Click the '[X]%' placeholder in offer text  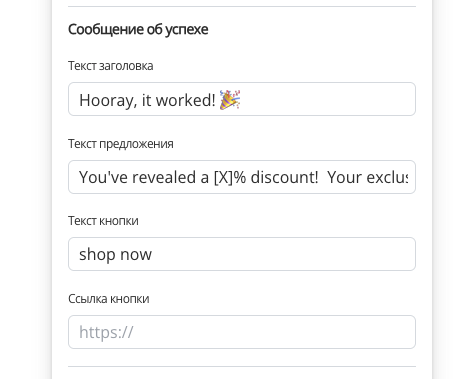pyautogui.click(x=230, y=177)
